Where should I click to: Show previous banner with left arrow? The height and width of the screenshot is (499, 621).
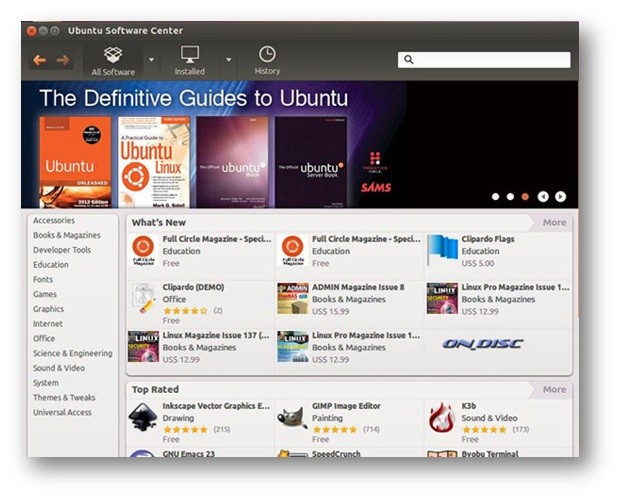[543, 196]
